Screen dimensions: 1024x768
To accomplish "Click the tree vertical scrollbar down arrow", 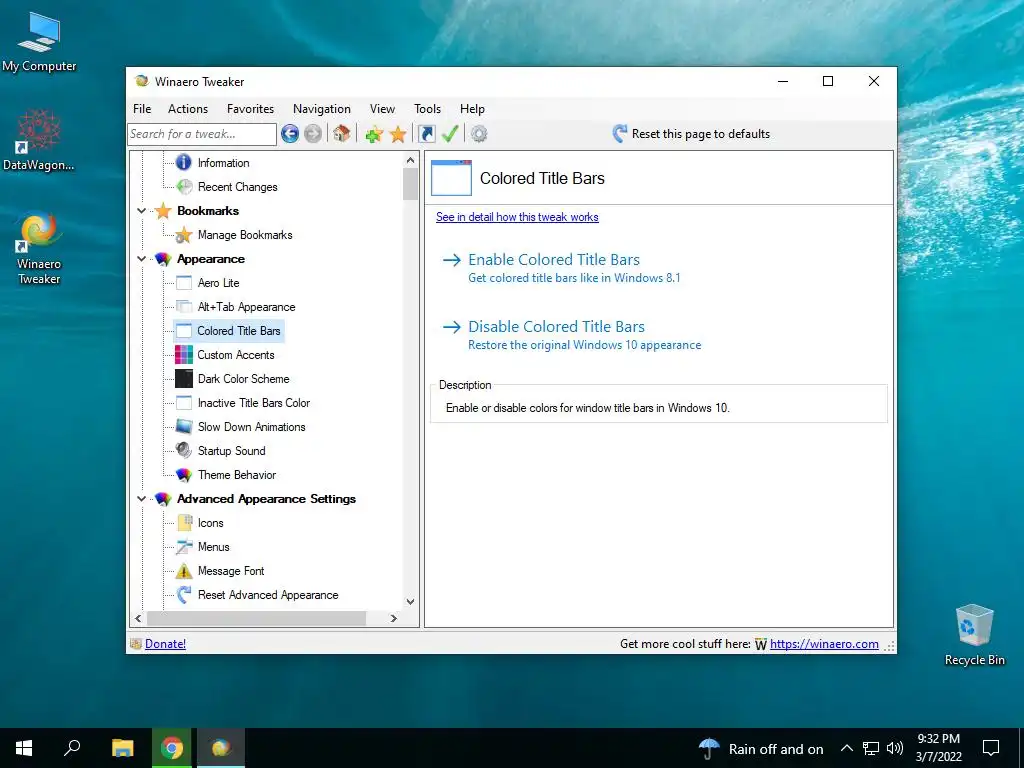I will (410, 601).
